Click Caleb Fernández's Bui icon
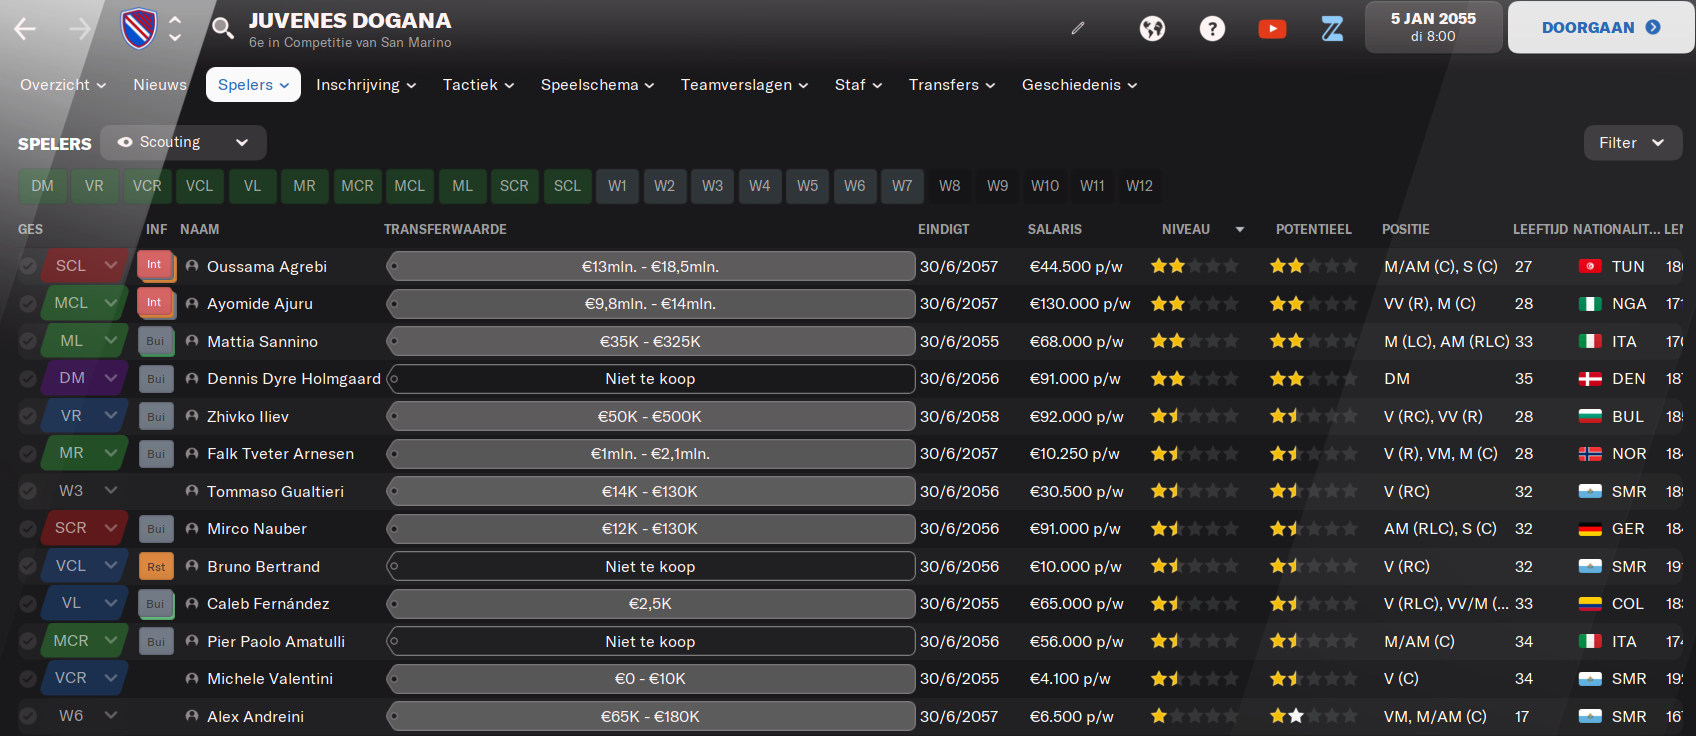The height and width of the screenshot is (736, 1696). point(156,604)
